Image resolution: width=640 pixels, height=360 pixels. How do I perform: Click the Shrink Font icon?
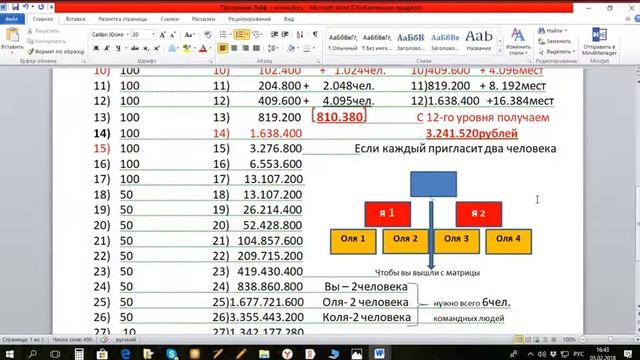[x=173, y=35]
